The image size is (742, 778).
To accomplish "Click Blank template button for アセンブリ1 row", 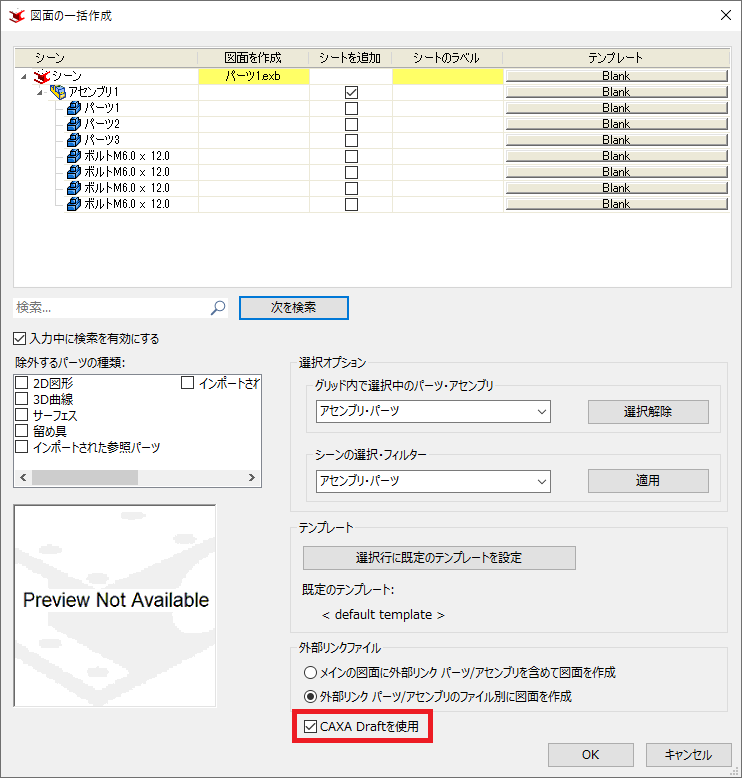I will 616,92.
